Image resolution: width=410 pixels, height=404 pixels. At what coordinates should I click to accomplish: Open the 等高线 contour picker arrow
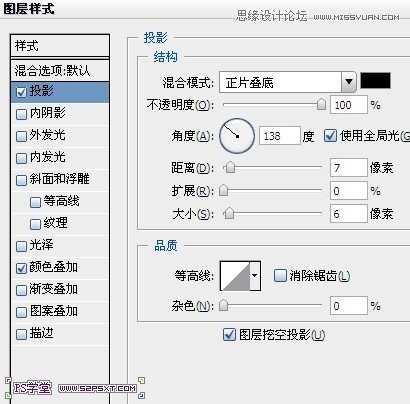click(x=255, y=276)
